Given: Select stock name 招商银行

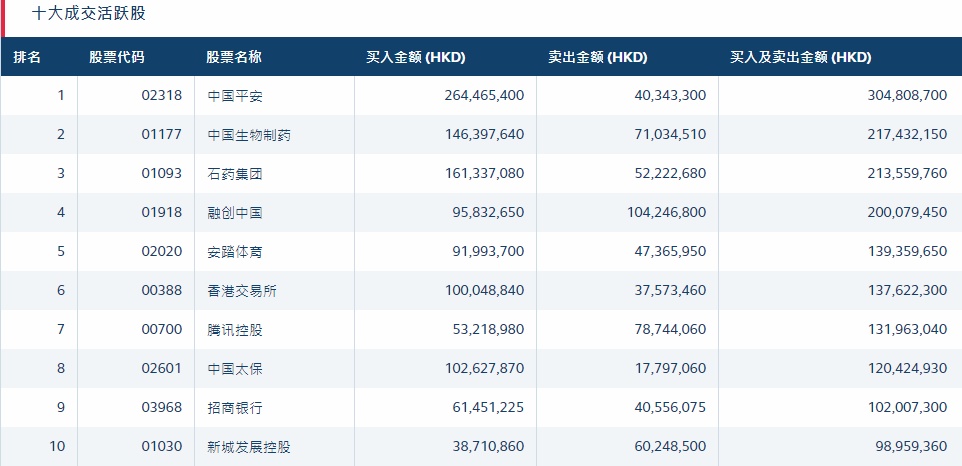Looking at the screenshot, I should pos(234,408).
